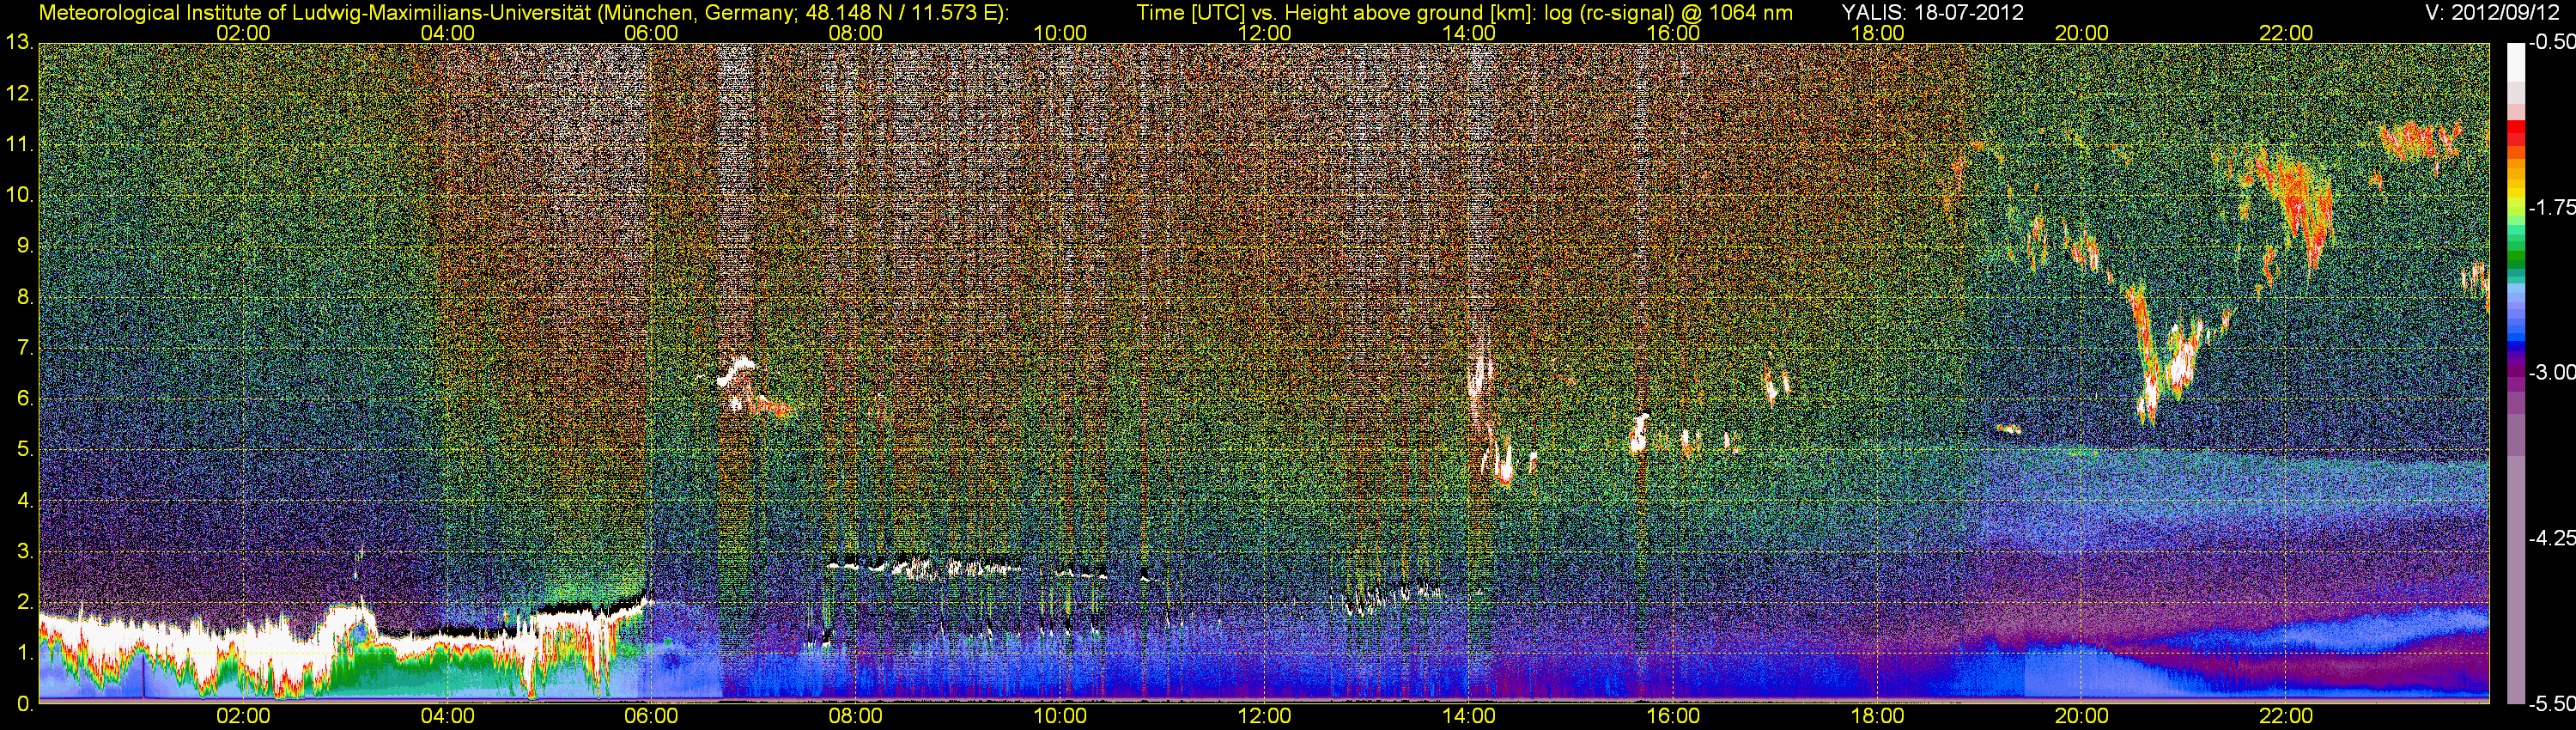This screenshot has width=2576, height=730.
Task: Click the 3 km height axis label
Action: click(x=24, y=552)
